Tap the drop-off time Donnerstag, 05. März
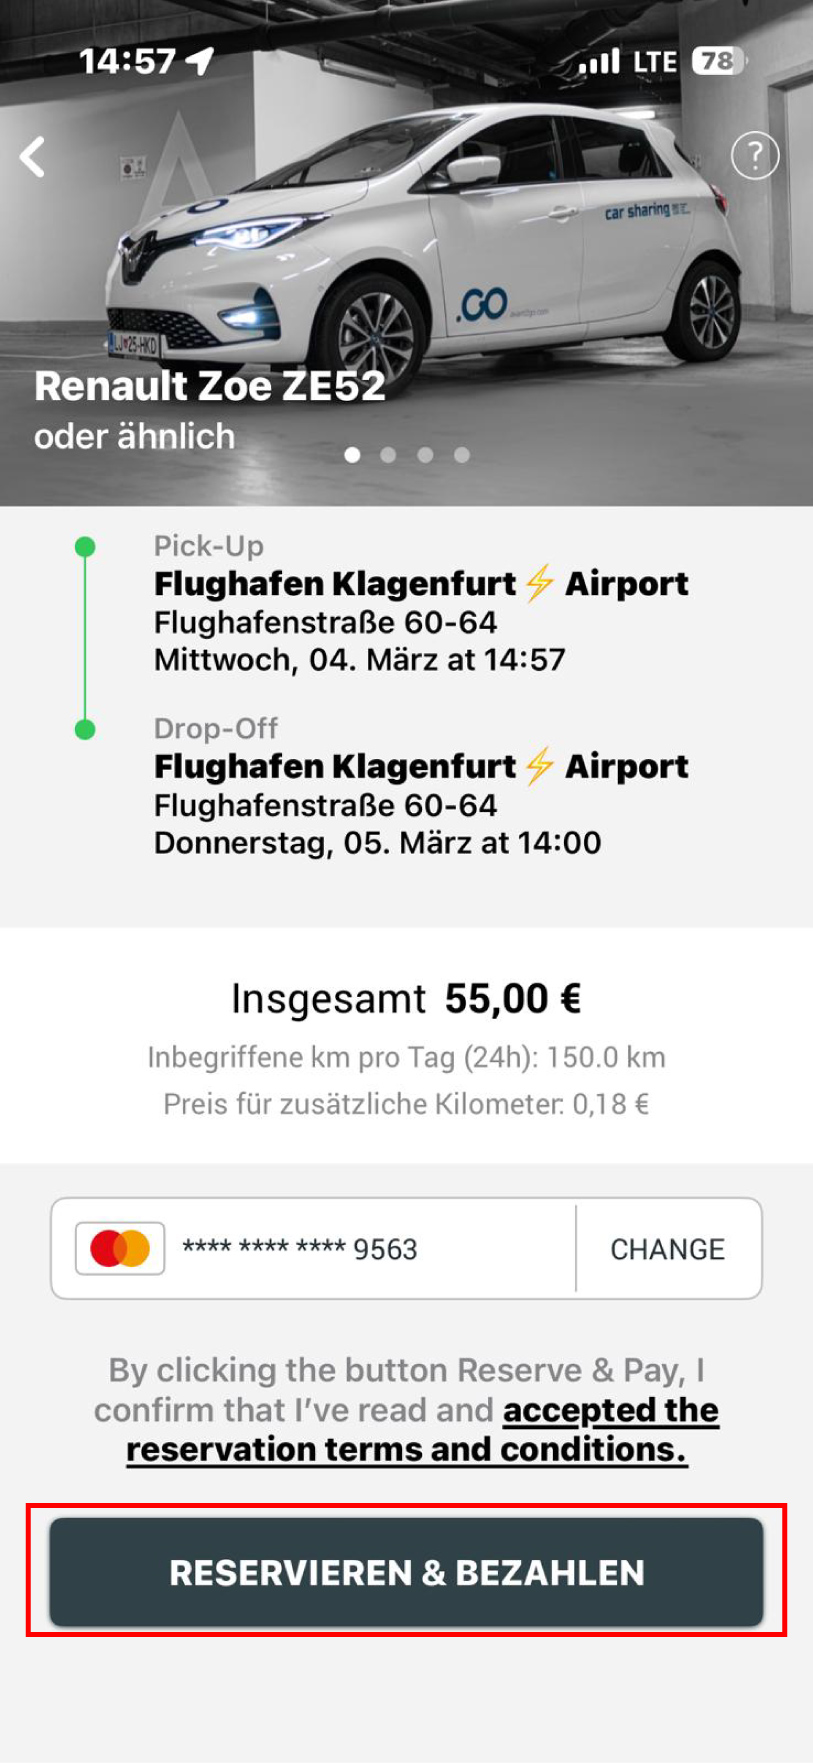The width and height of the screenshot is (813, 1763). point(377,843)
